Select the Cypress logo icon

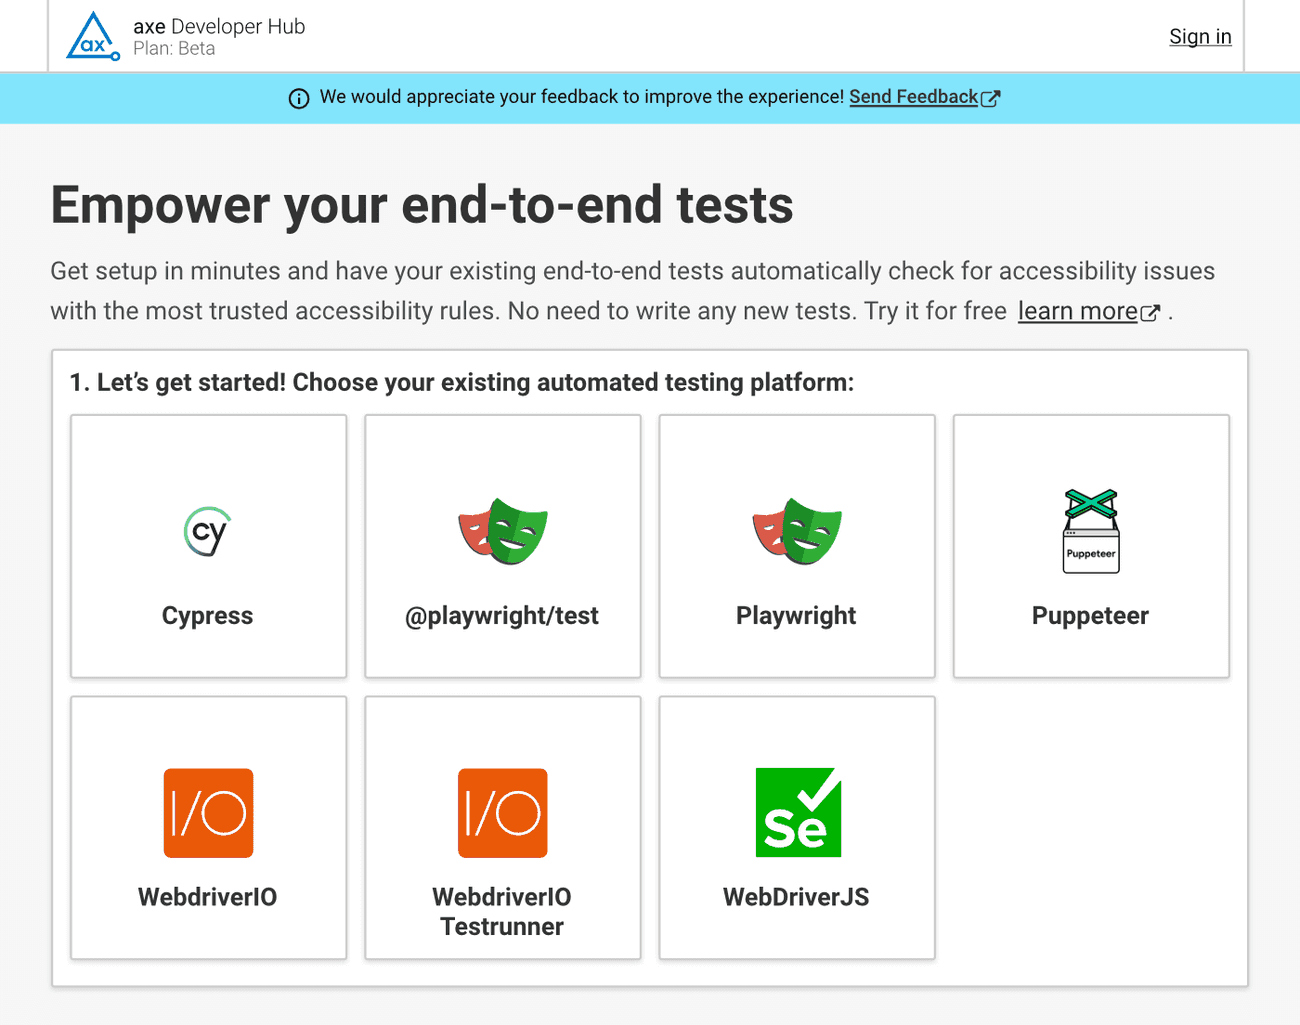tap(208, 532)
